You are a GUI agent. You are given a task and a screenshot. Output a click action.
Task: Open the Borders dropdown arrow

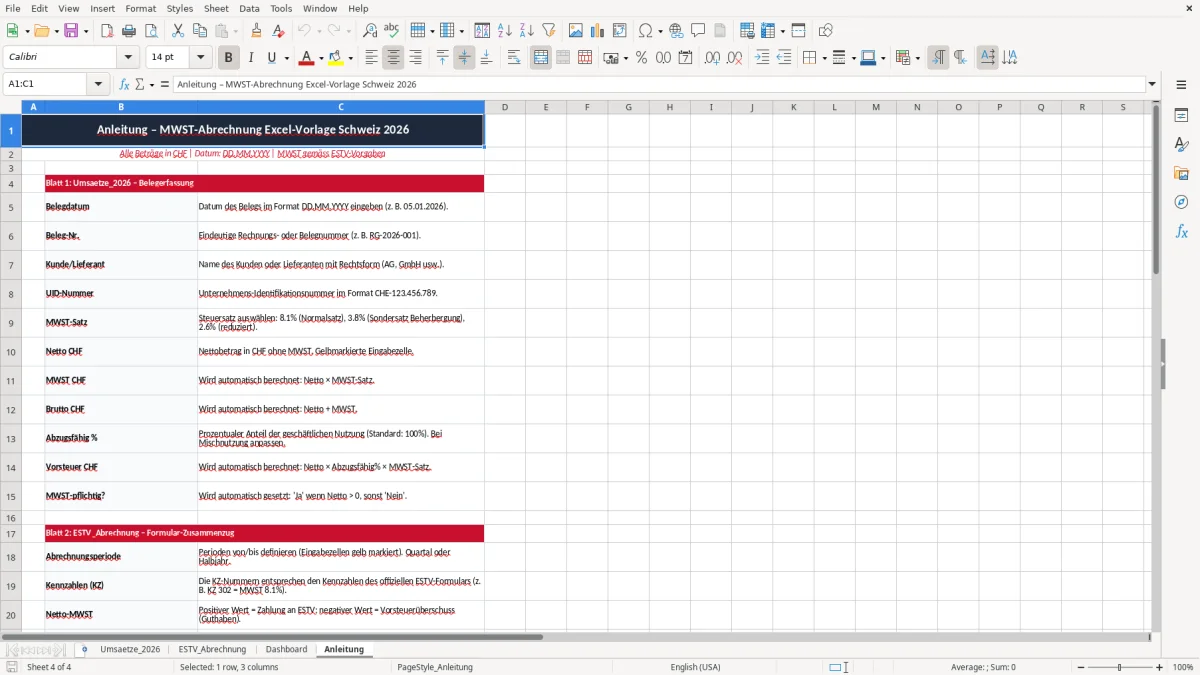(824, 58)
